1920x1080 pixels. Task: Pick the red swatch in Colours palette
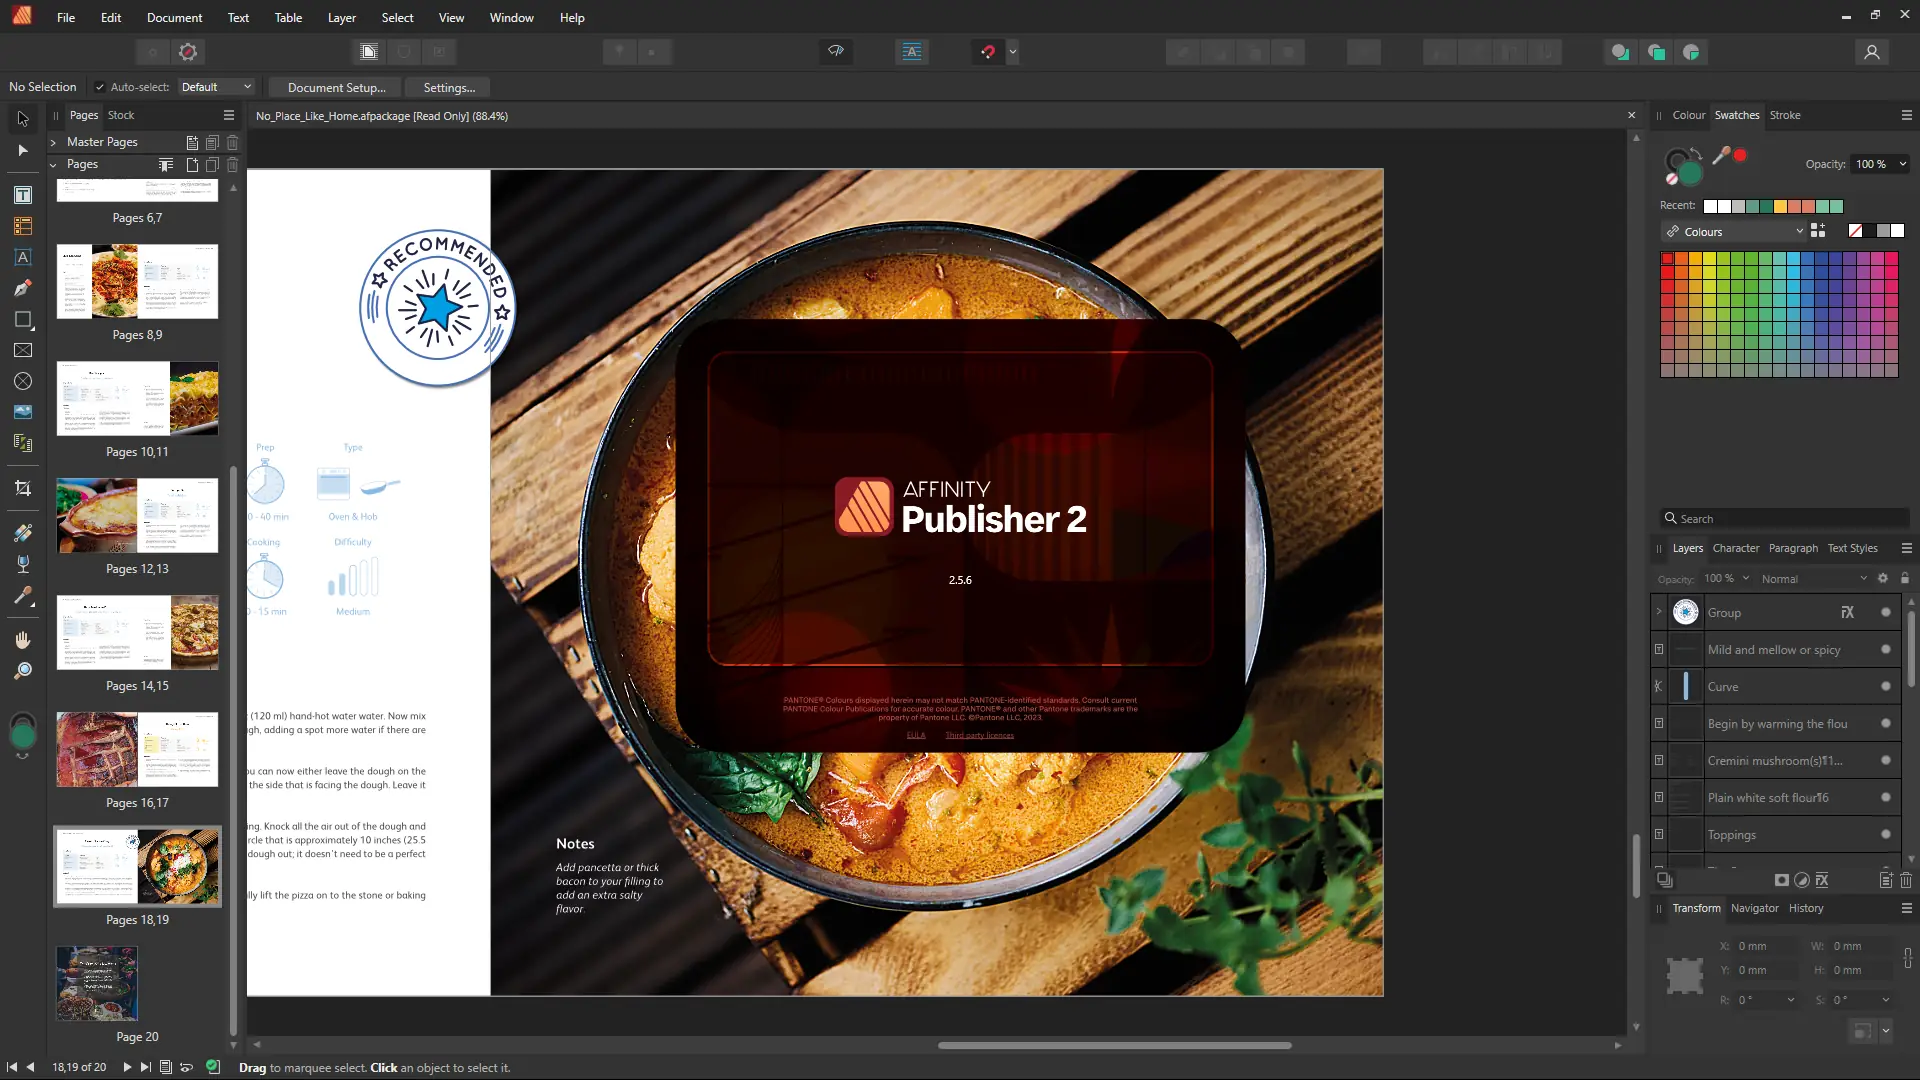click(x=1667, y=259)
